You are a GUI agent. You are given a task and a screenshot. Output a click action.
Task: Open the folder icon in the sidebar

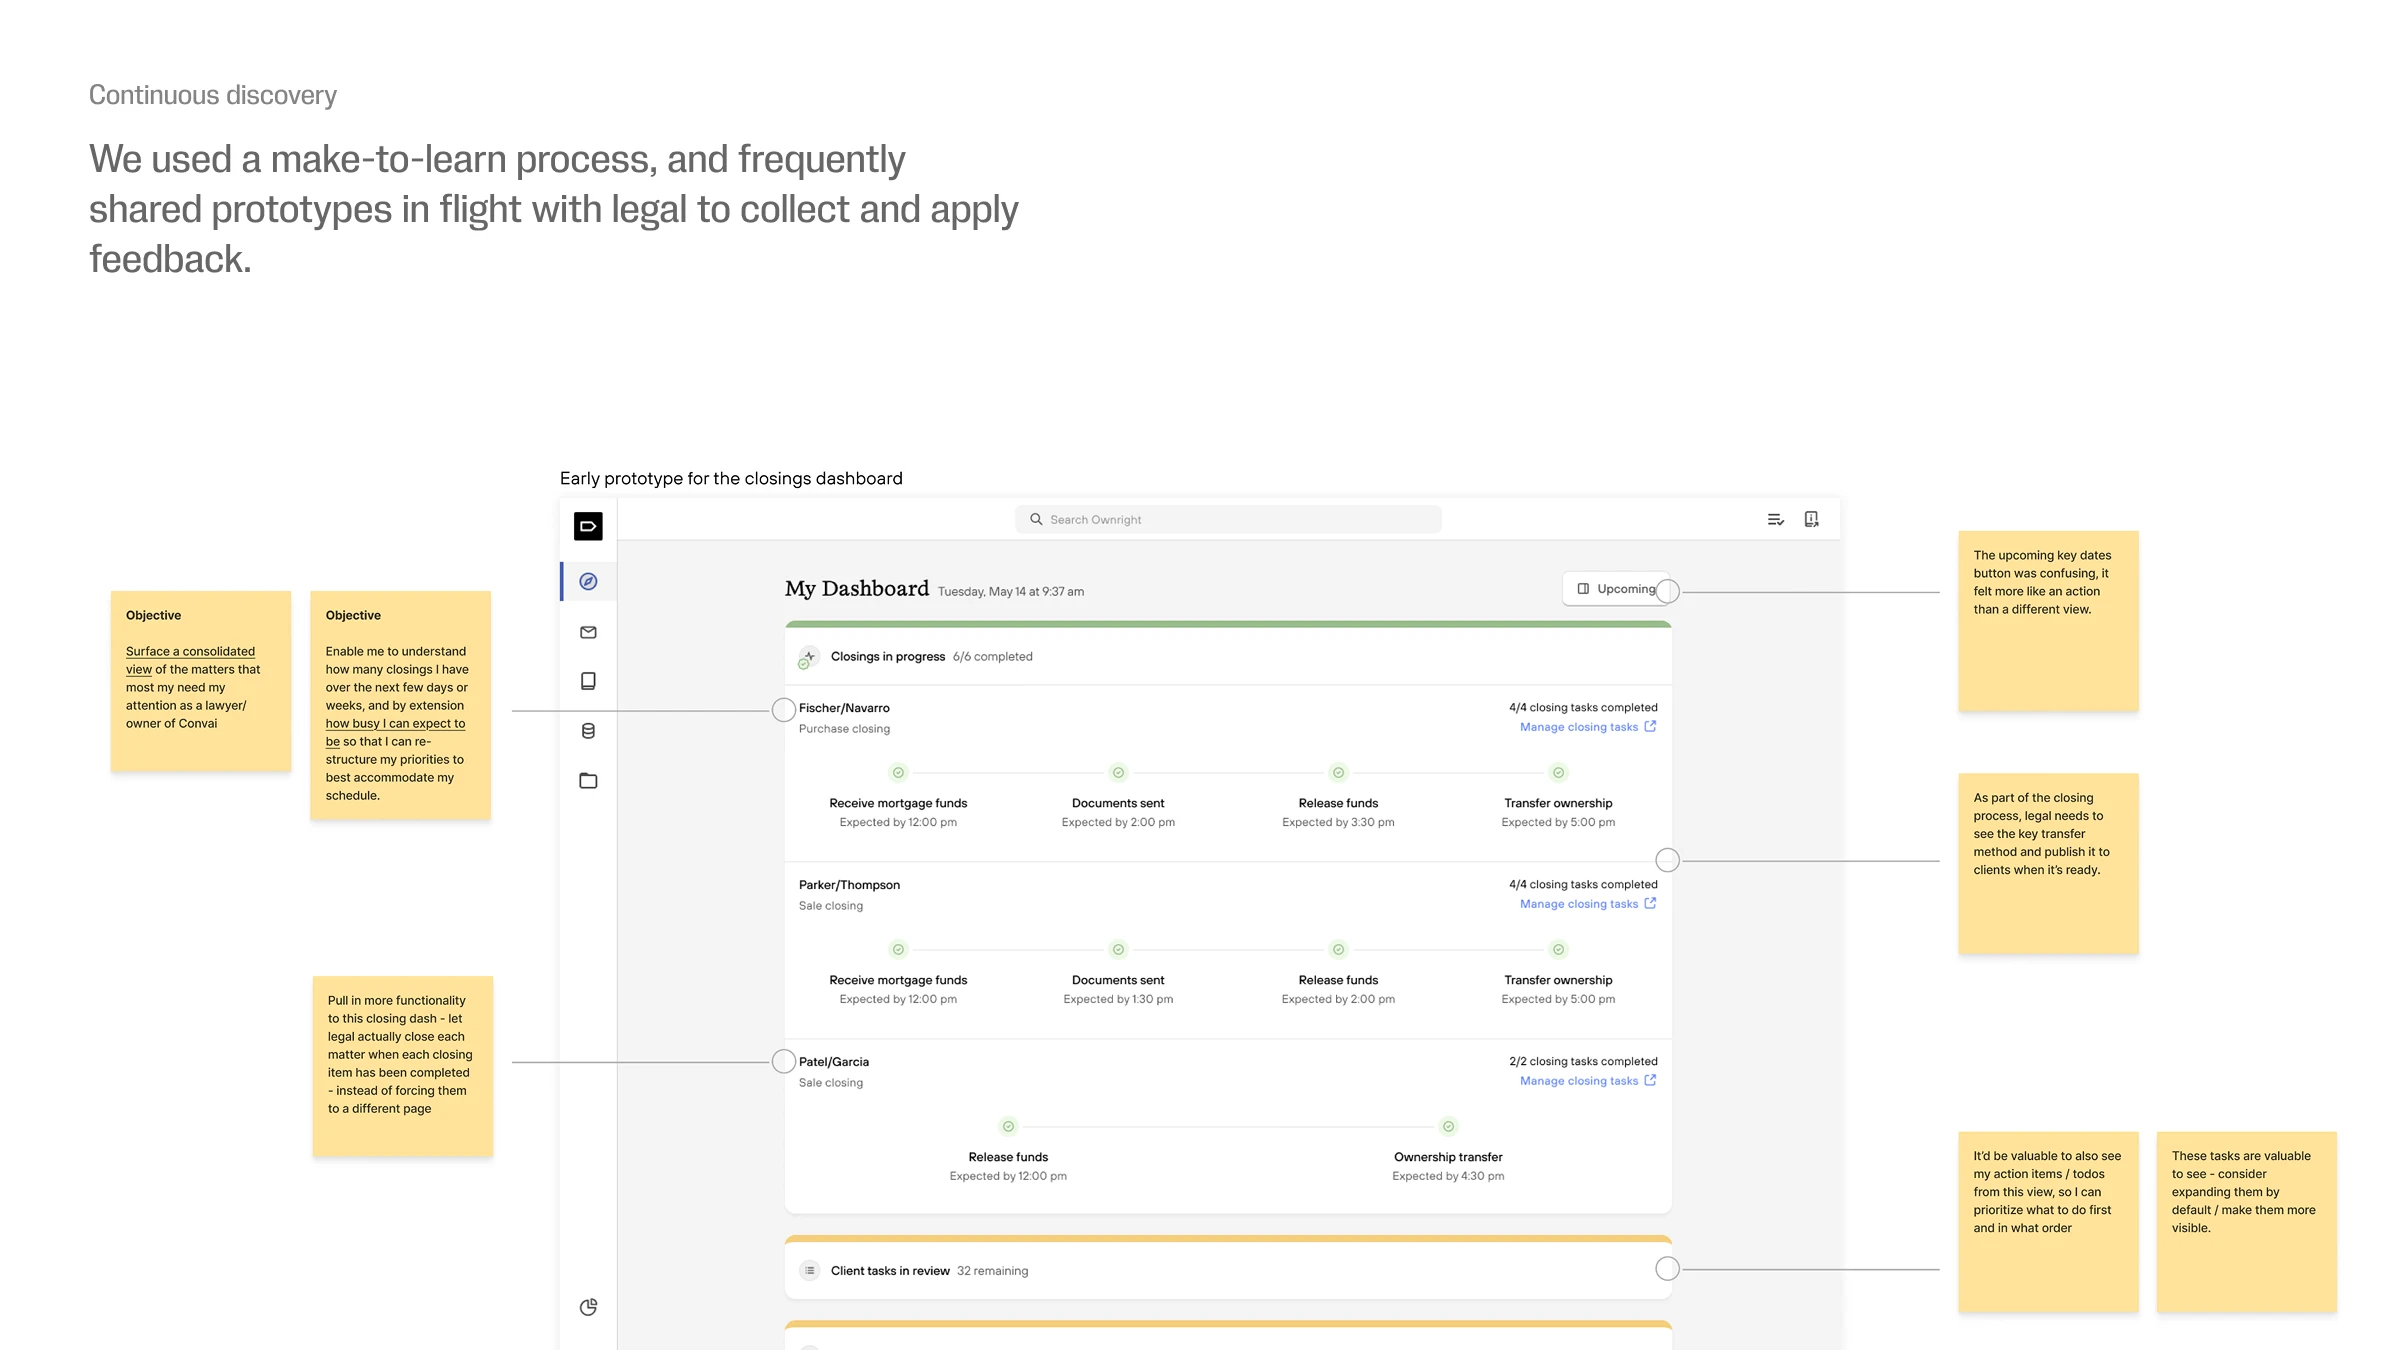tap(588, 780)
